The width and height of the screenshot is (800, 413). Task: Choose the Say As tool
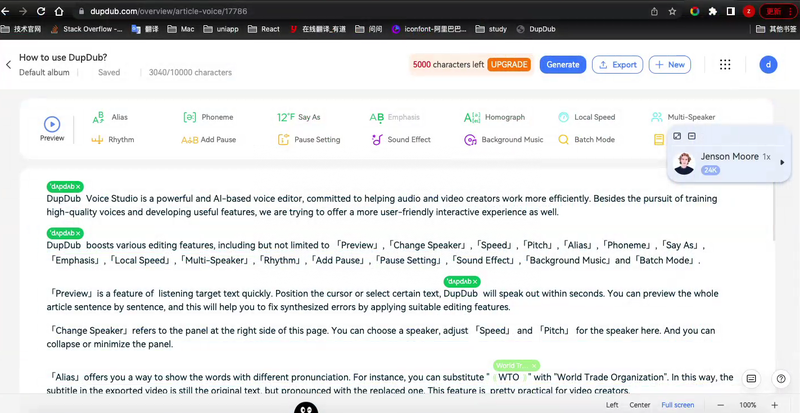298,117
